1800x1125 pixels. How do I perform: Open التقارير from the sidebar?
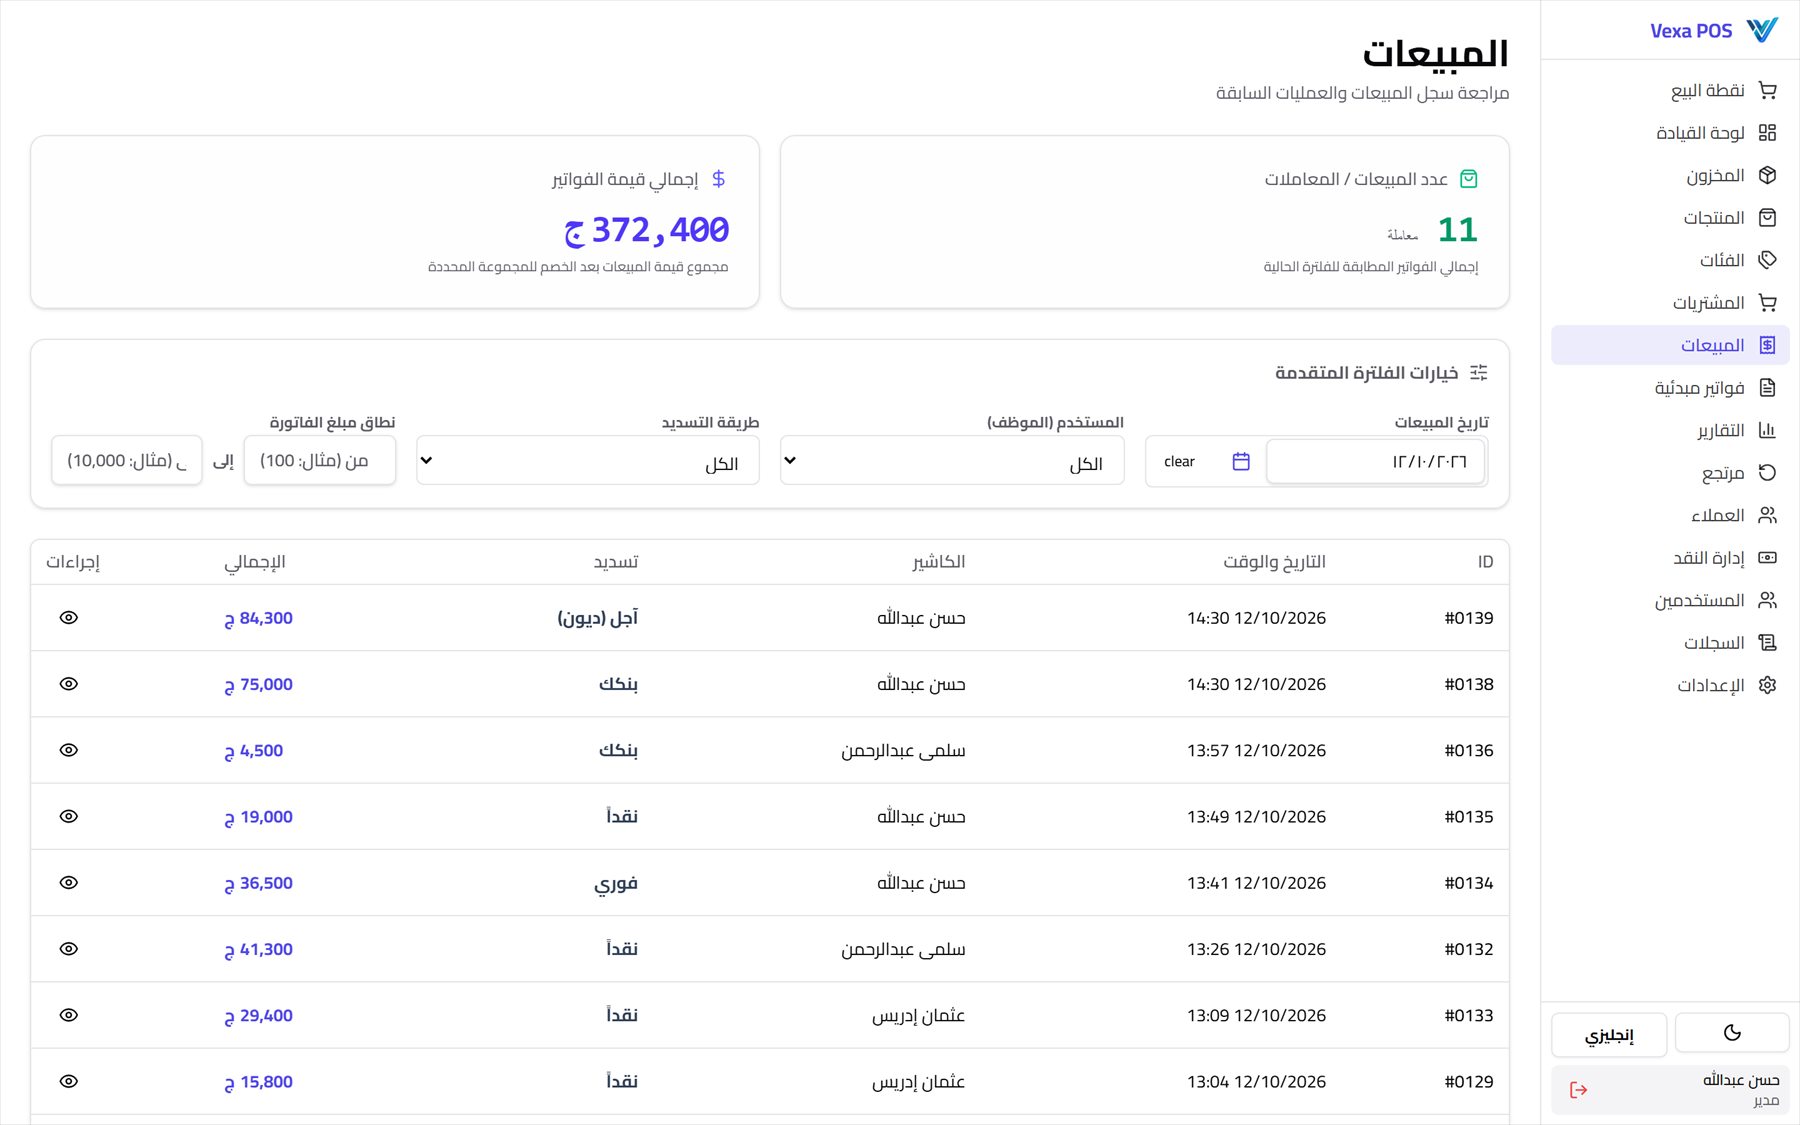point(1670,430)
